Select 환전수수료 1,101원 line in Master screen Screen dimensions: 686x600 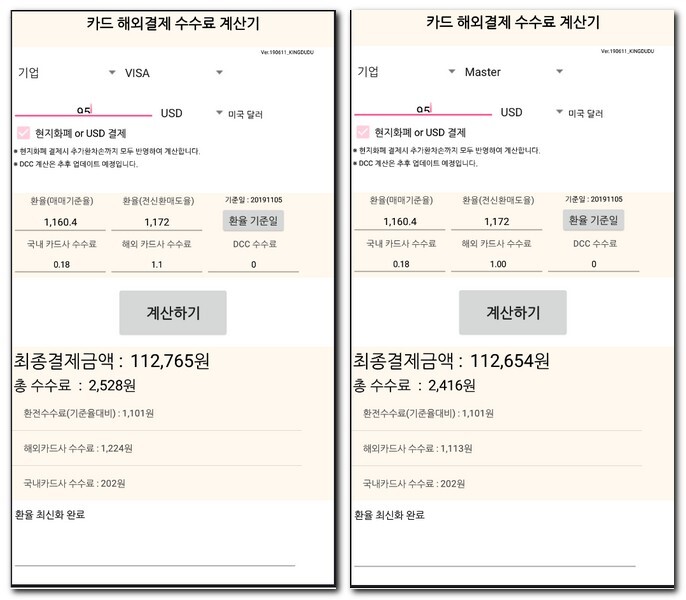428,413
